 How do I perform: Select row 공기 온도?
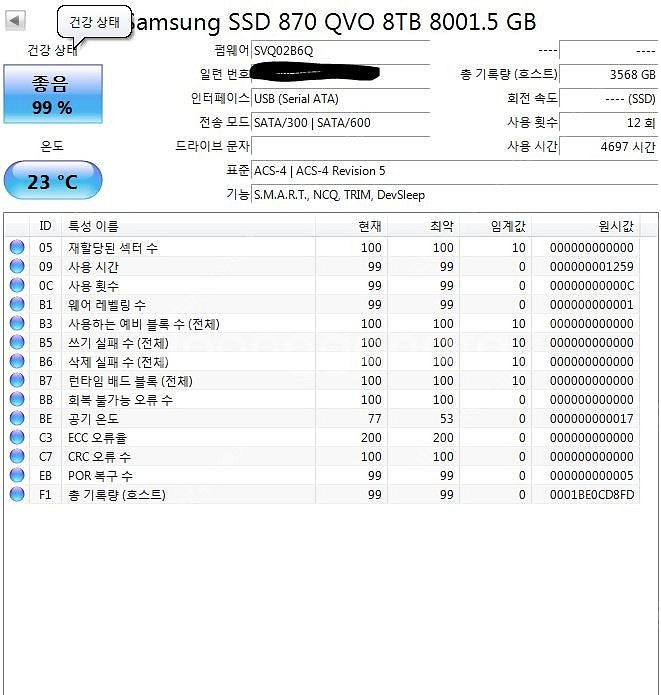click(324, 418)
